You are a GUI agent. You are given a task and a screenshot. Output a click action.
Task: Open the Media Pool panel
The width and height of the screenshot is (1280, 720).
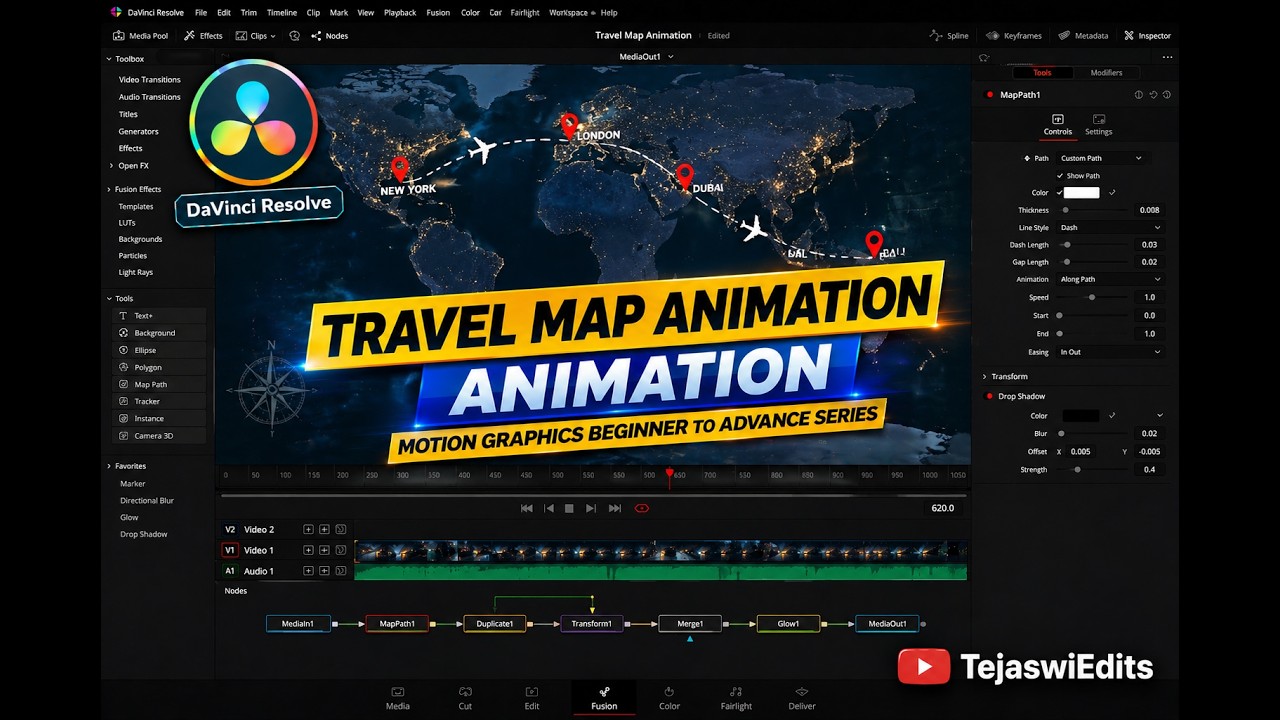pyautogui.click(x=140, y=36)
